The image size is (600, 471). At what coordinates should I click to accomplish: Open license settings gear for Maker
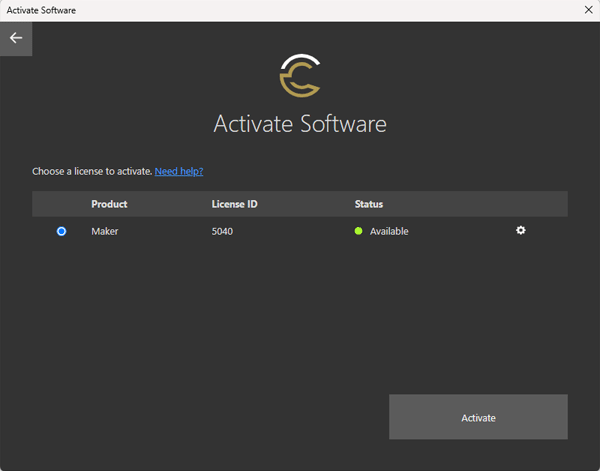pyautogui.click(x=520, y=230)
